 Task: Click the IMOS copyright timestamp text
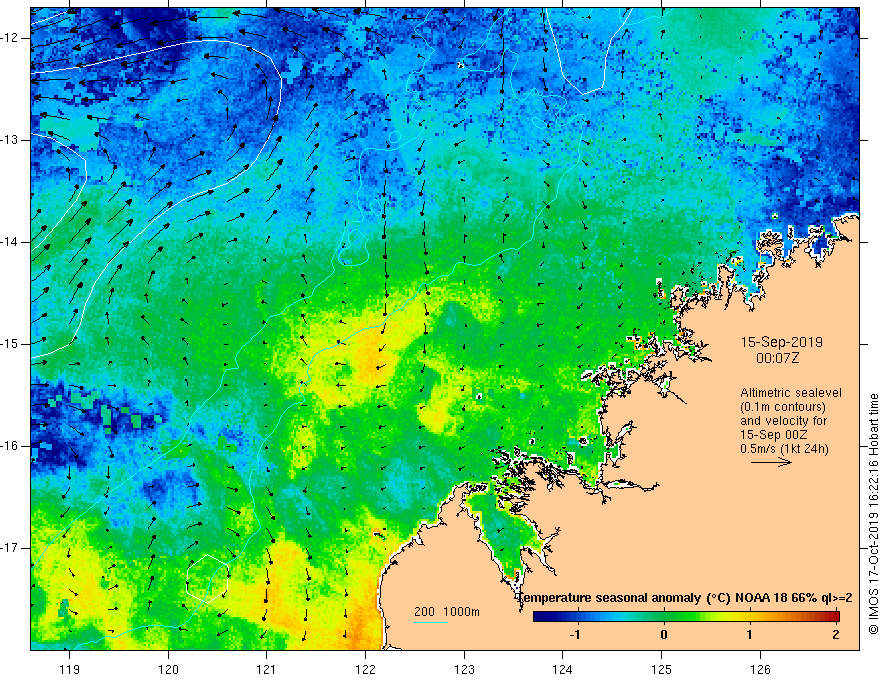tap(873, 514)
